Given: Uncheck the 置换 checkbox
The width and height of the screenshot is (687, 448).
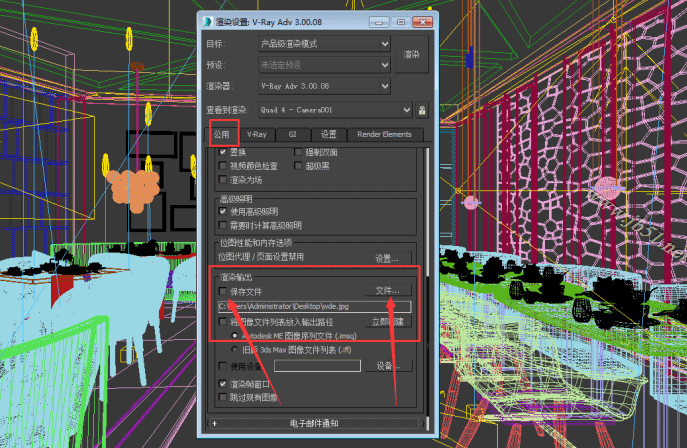Looking at the screenshot, I should point(223,152).
